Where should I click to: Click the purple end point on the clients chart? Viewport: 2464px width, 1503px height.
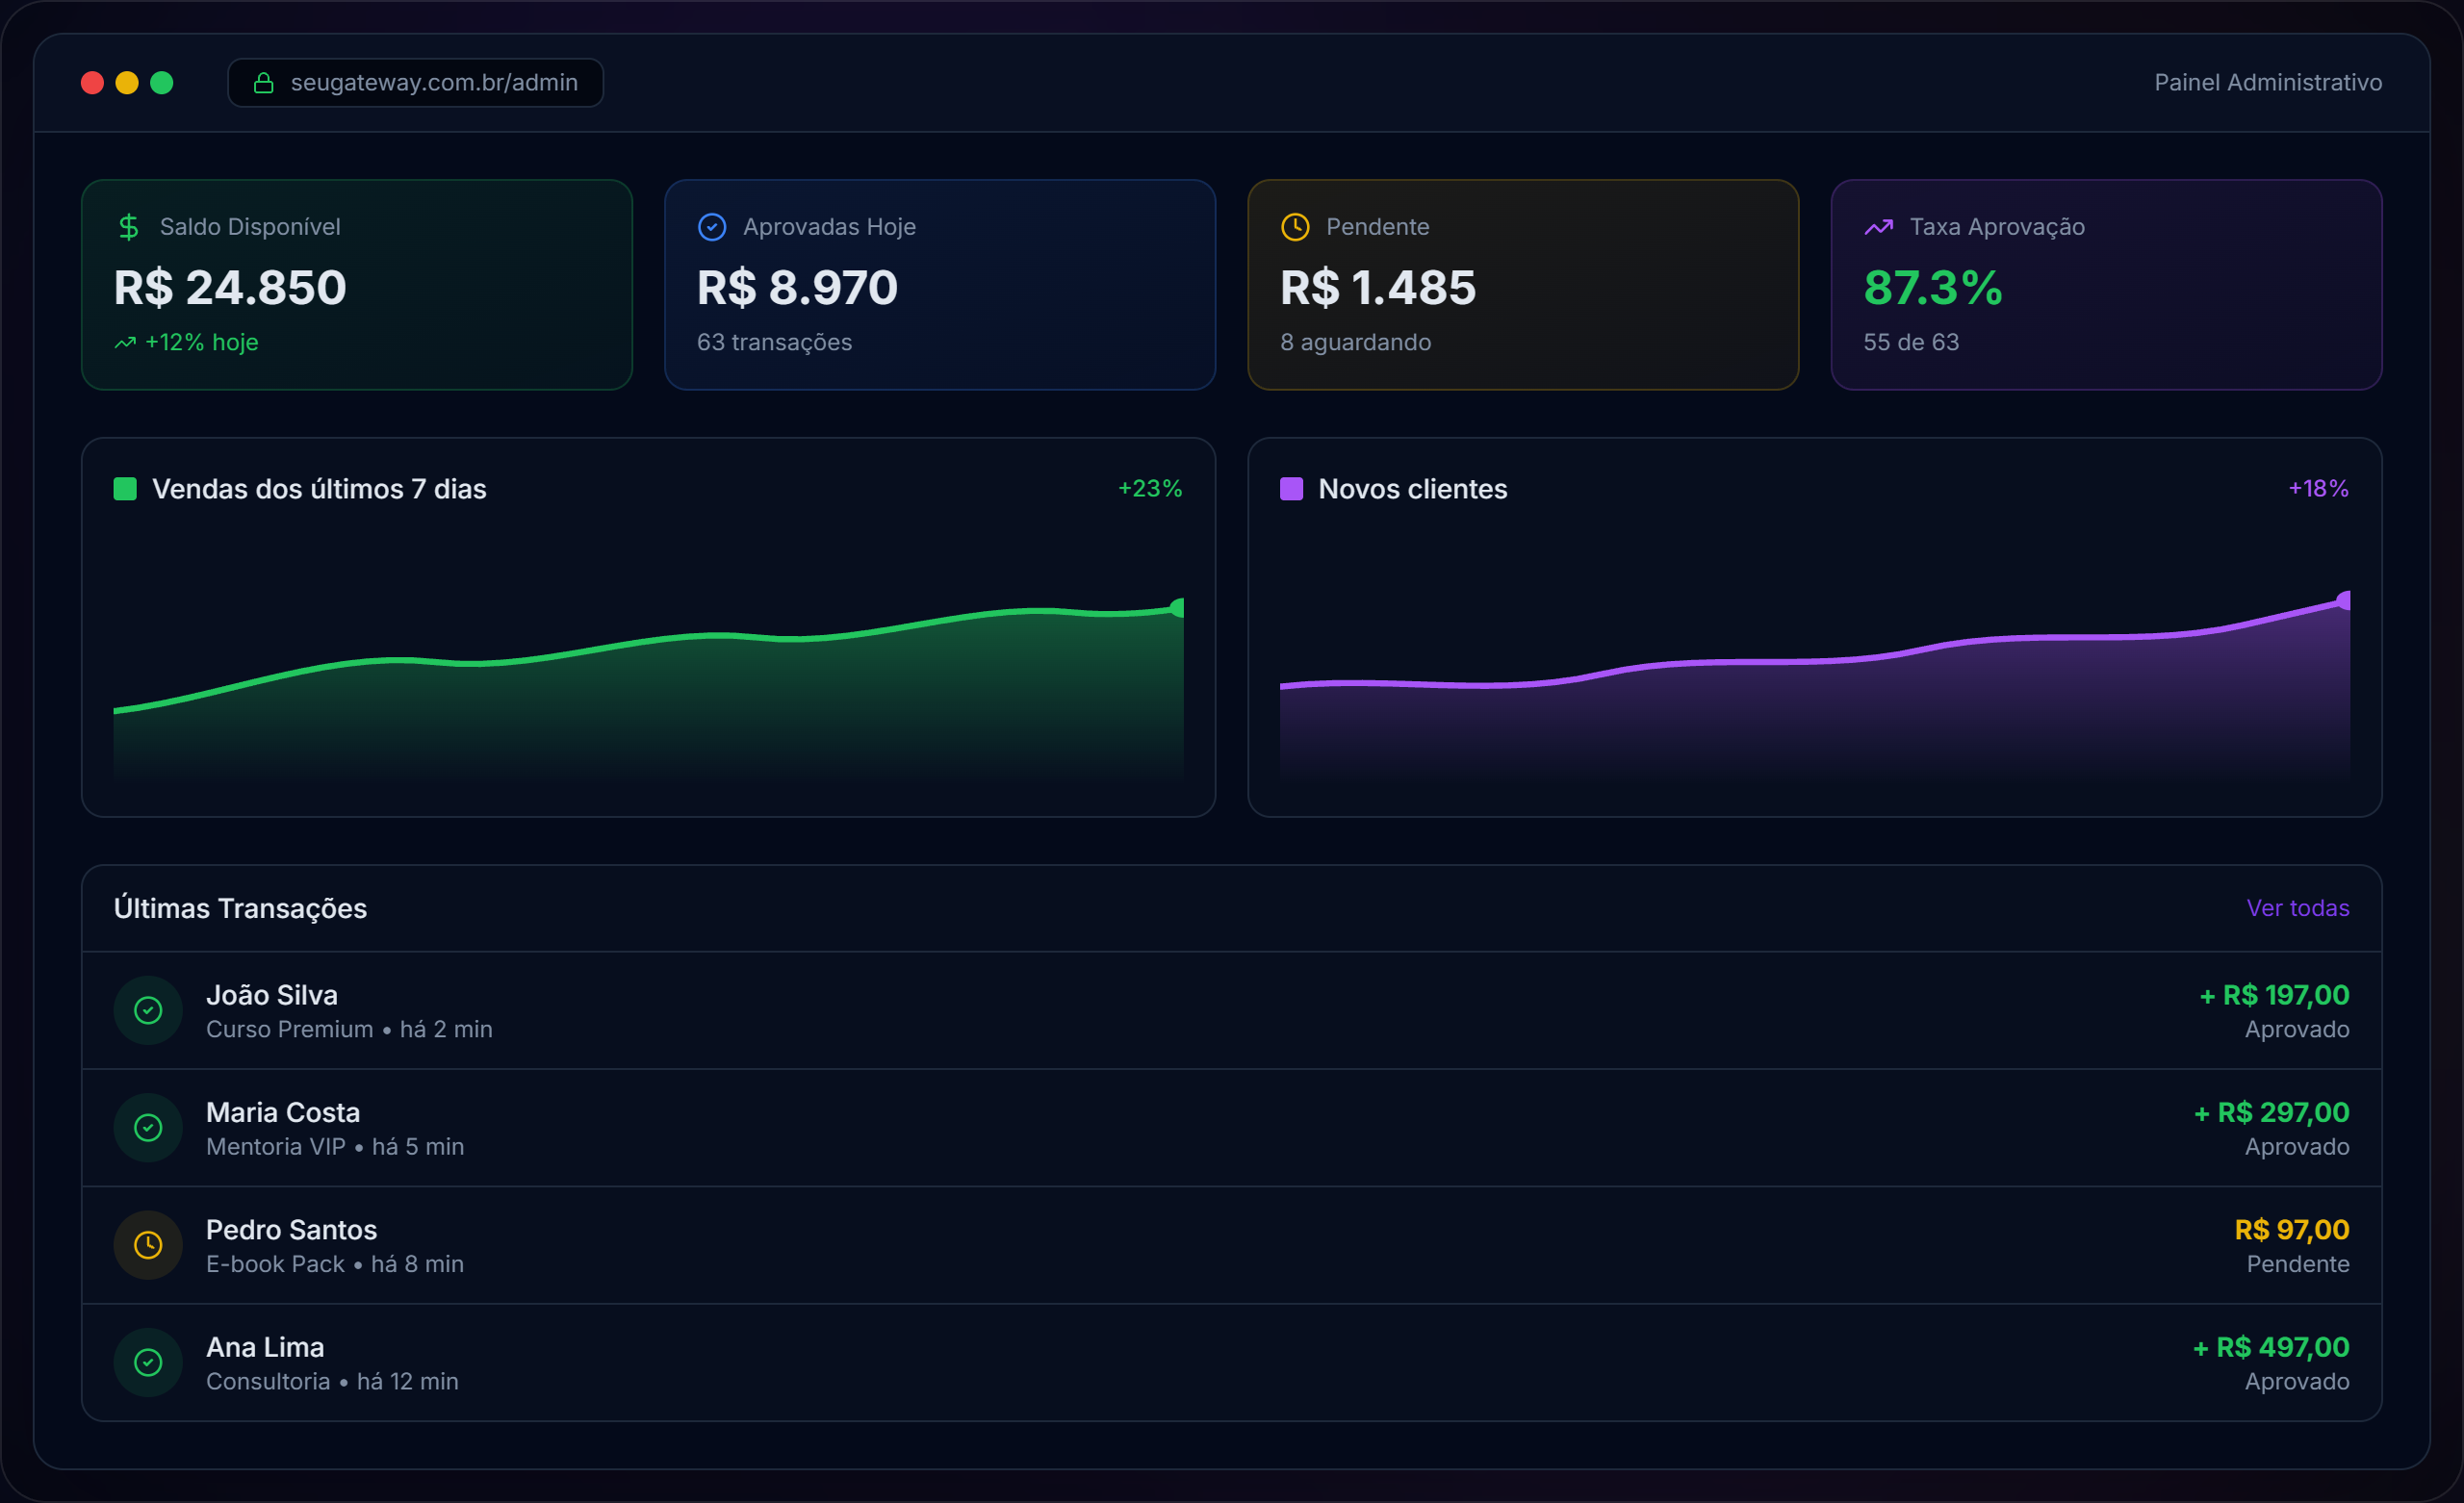[x=2343, y=600]
